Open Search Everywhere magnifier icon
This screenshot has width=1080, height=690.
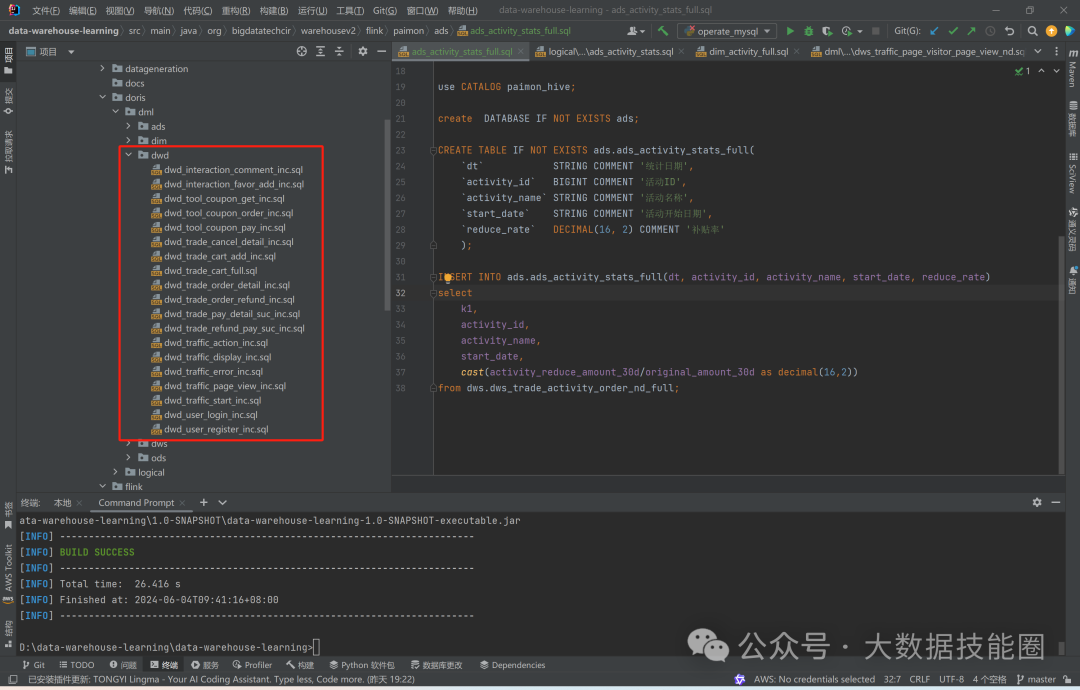tap(1031, 31)
